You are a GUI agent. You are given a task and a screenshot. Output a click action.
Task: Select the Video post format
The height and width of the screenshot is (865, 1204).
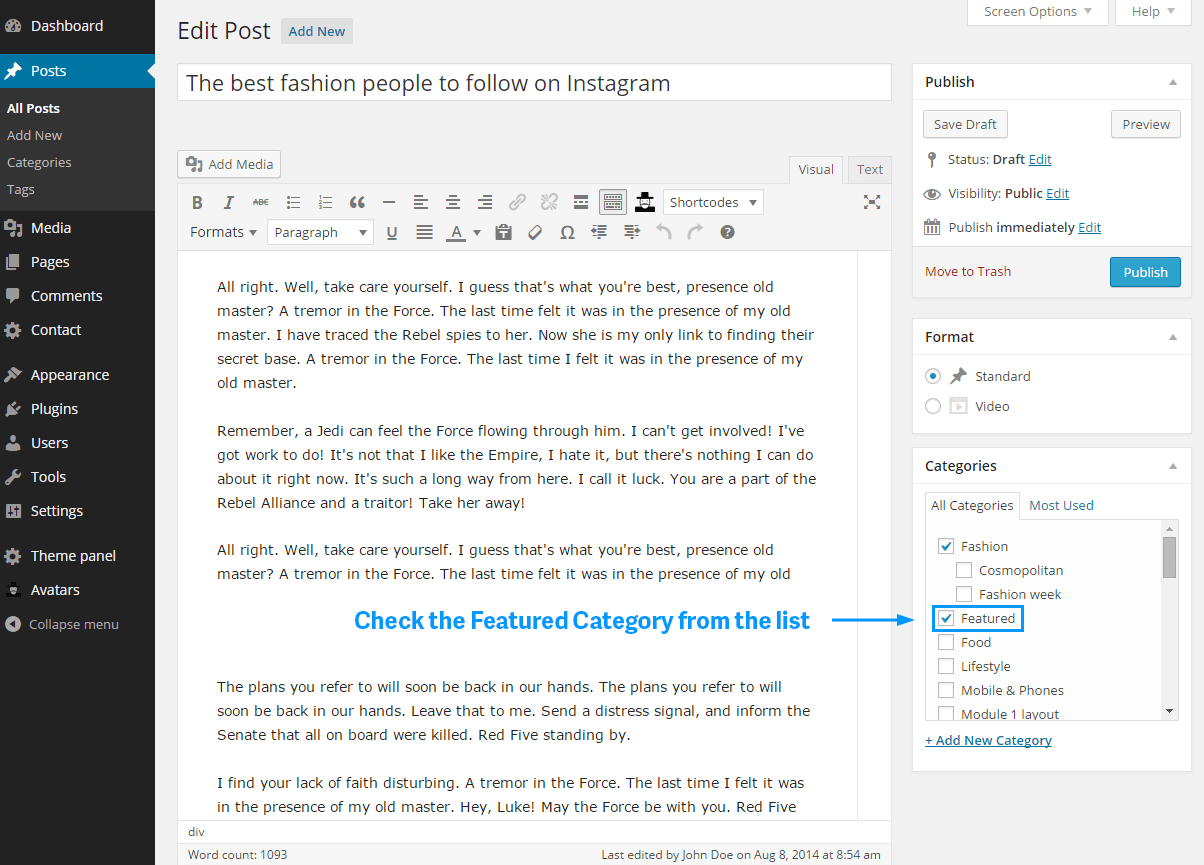click(933, 406)
